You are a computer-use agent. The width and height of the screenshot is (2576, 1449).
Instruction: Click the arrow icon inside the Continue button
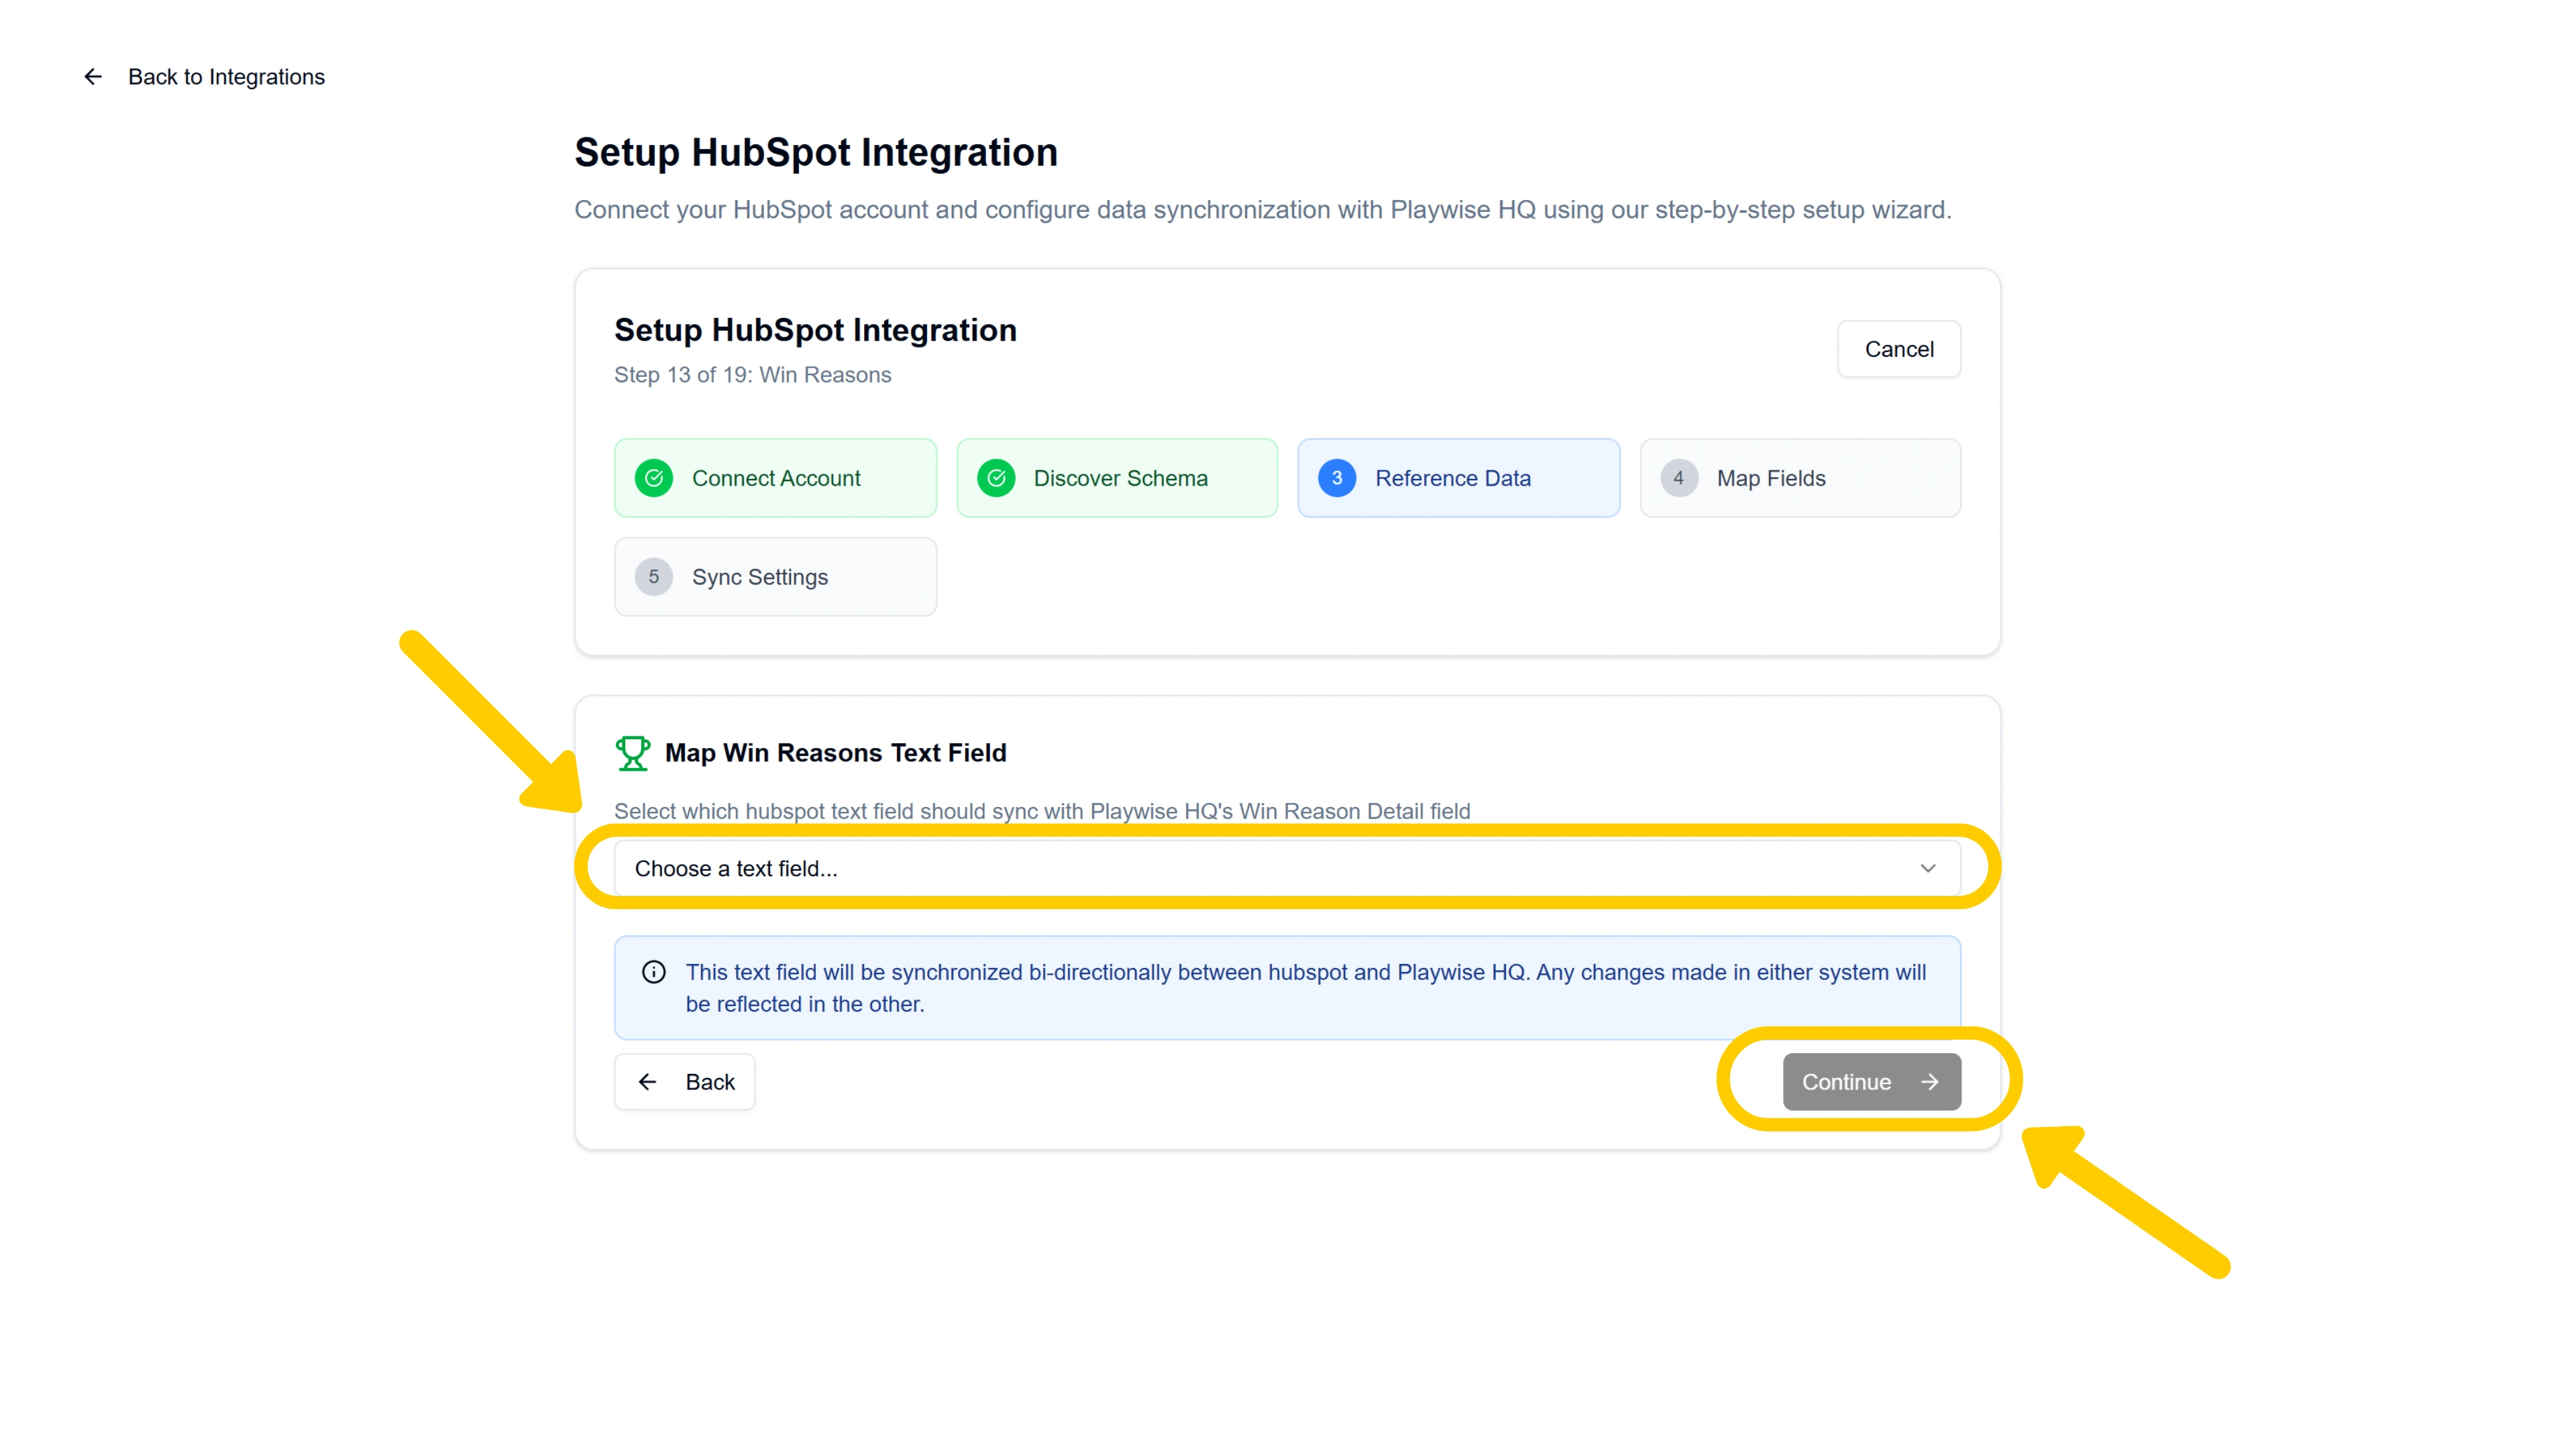point(1930,1081)
